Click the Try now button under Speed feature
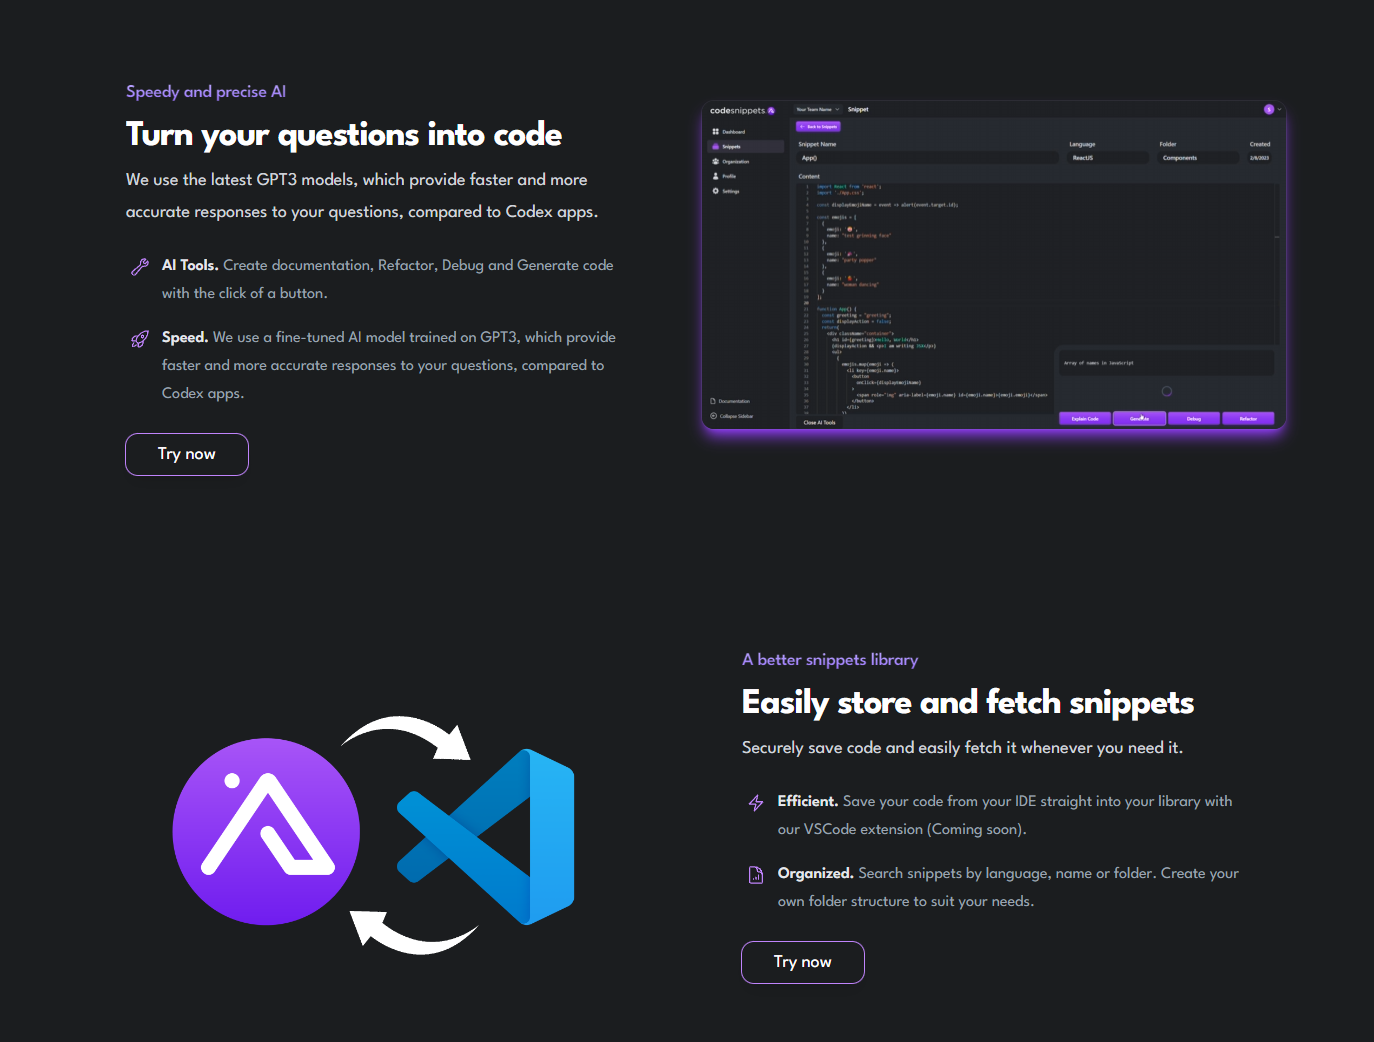Screen dimensions: 1374x1042 click(x=187, y=454)
